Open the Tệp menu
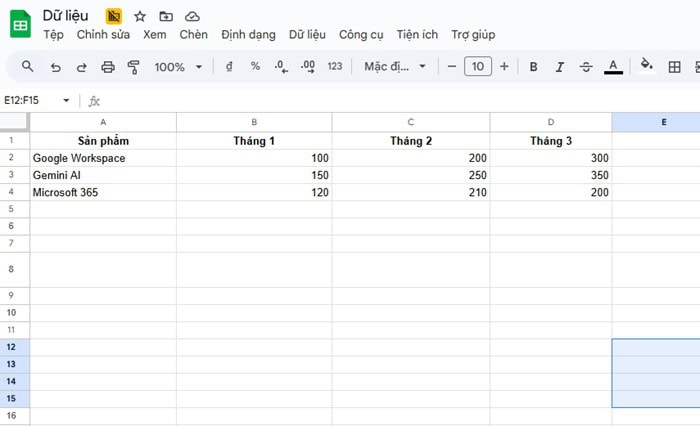The image size is (700, 426). pos(53,34)
